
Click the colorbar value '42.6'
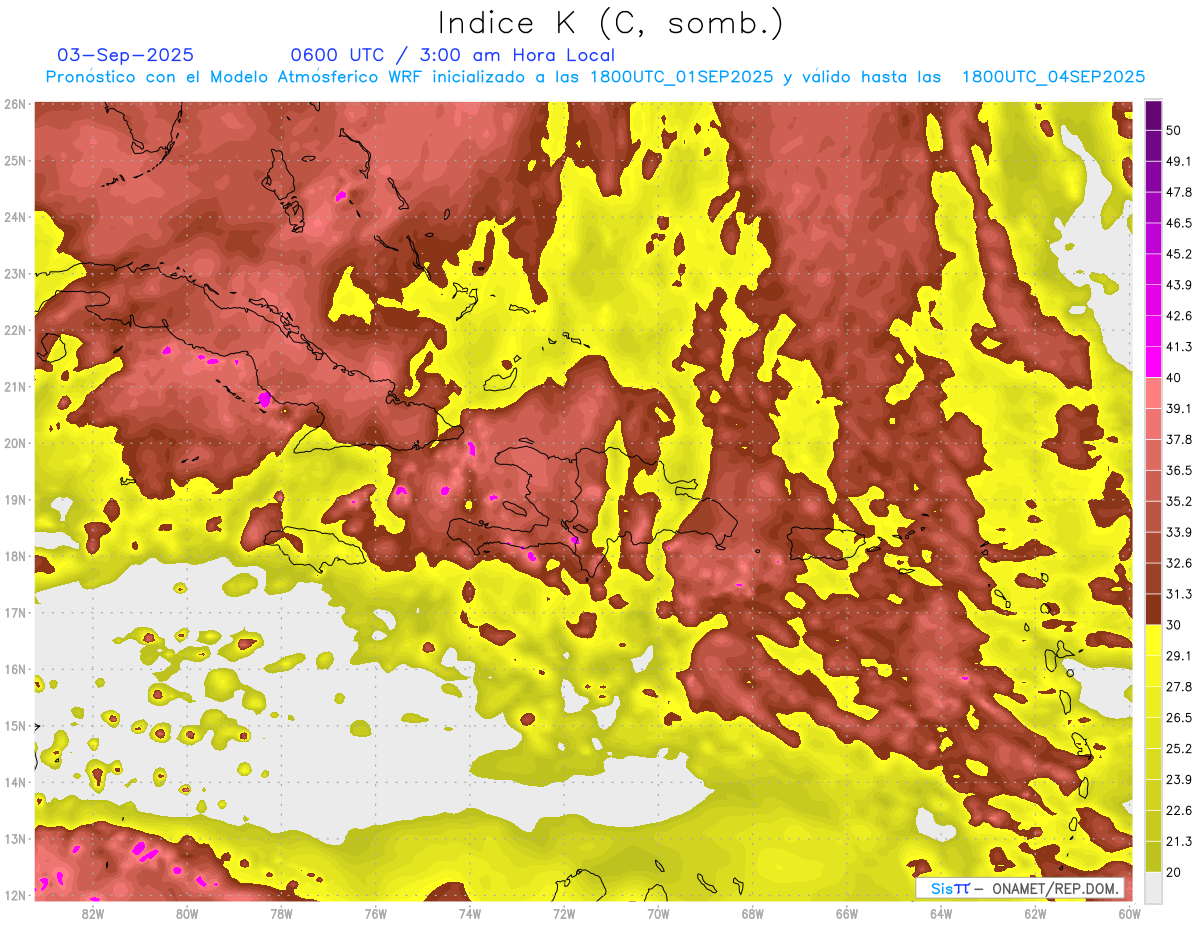[x=1178, y=316]
